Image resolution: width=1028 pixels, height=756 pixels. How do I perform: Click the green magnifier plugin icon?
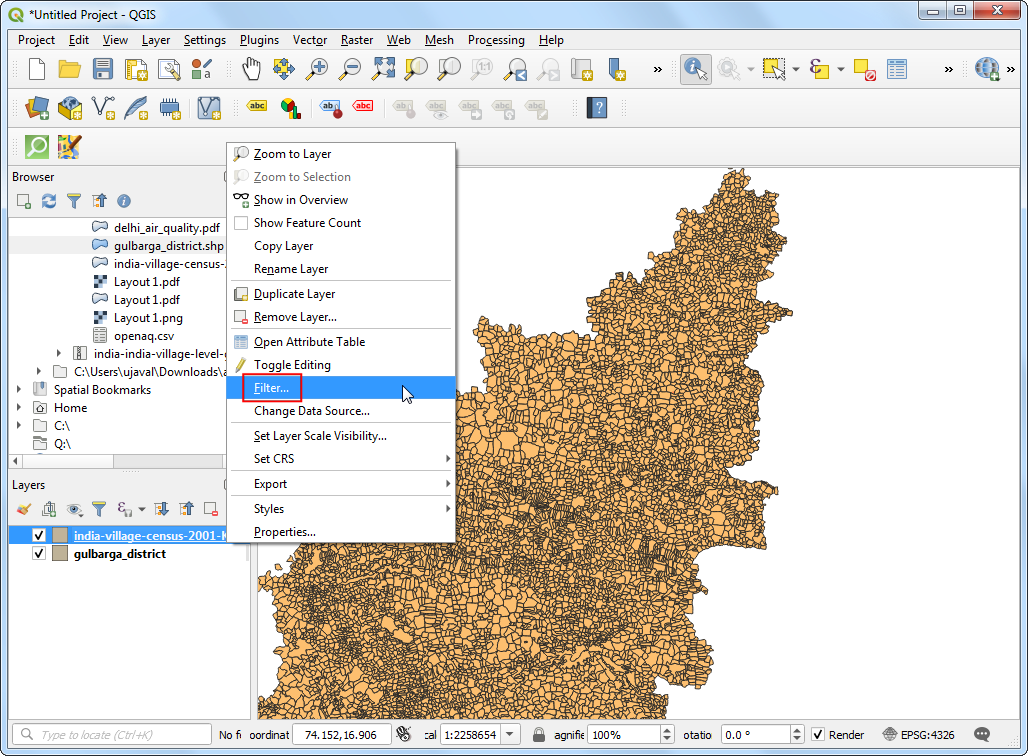coord(37,146)
